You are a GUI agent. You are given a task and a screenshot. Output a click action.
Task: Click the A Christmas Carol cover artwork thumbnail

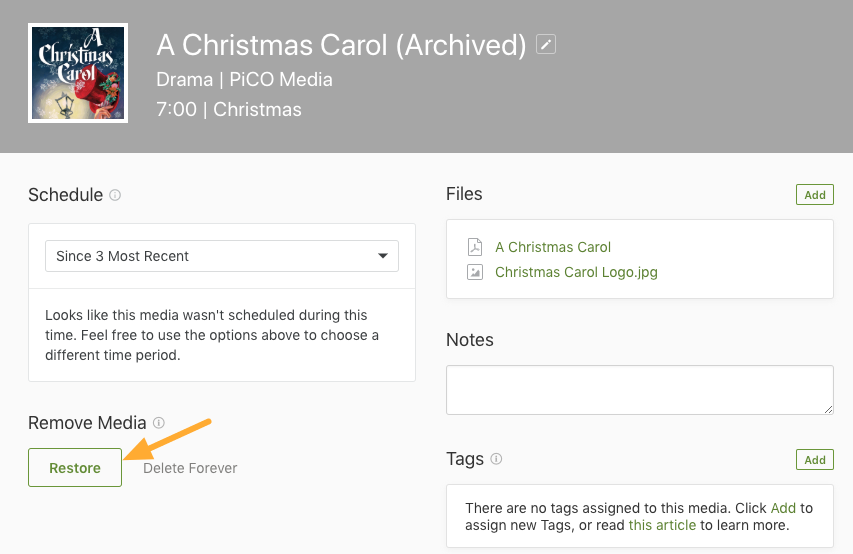(x=78, y=73)
